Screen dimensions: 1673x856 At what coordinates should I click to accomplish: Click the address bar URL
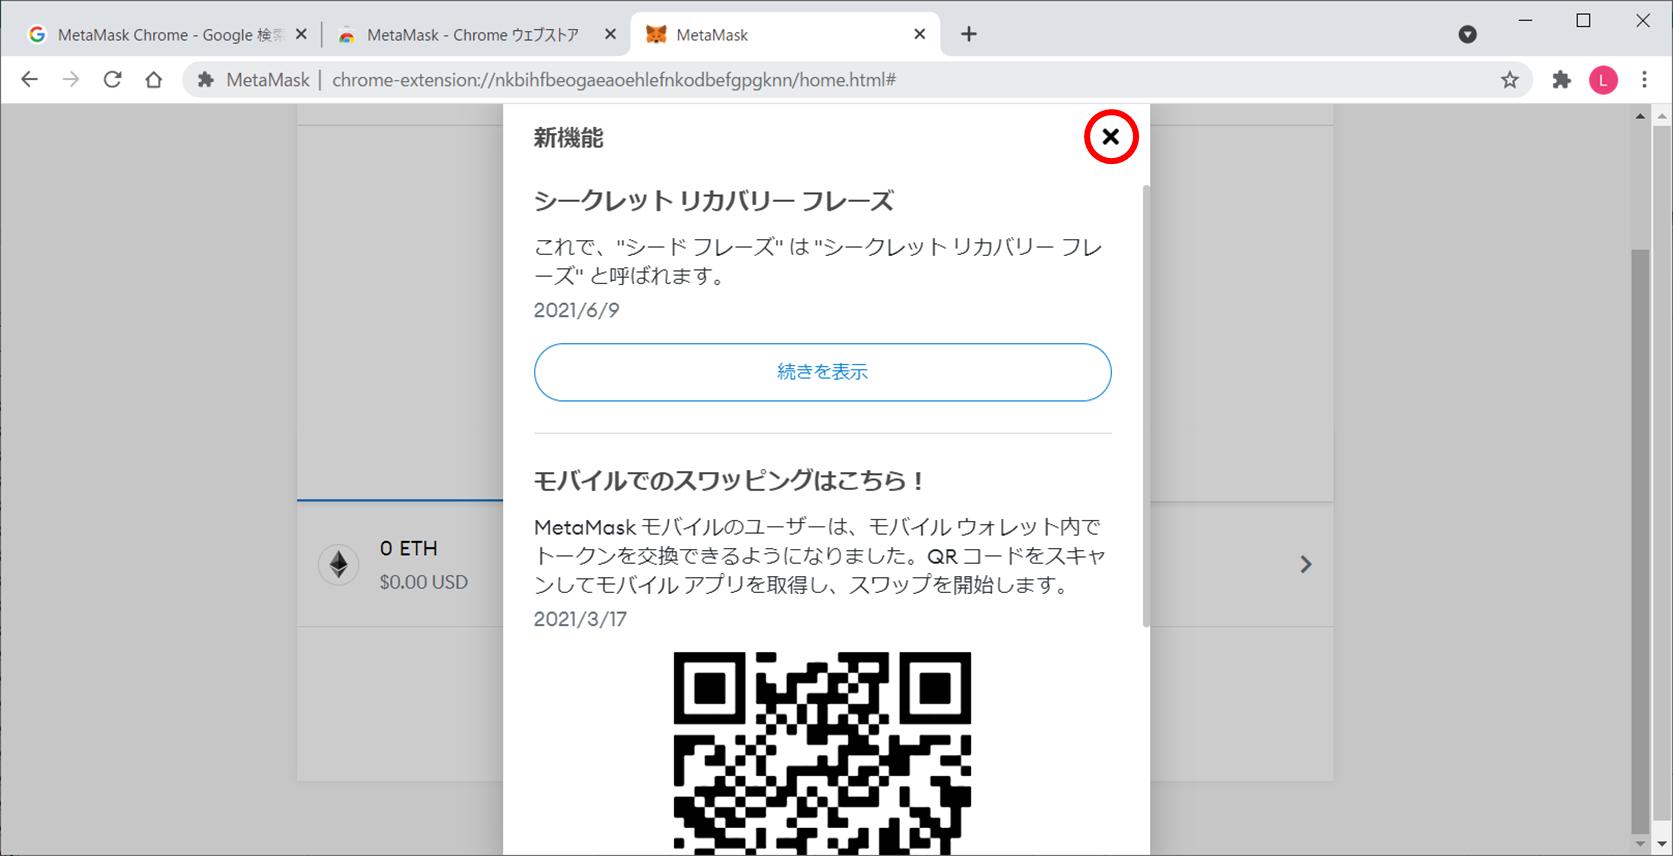[613, 80]
